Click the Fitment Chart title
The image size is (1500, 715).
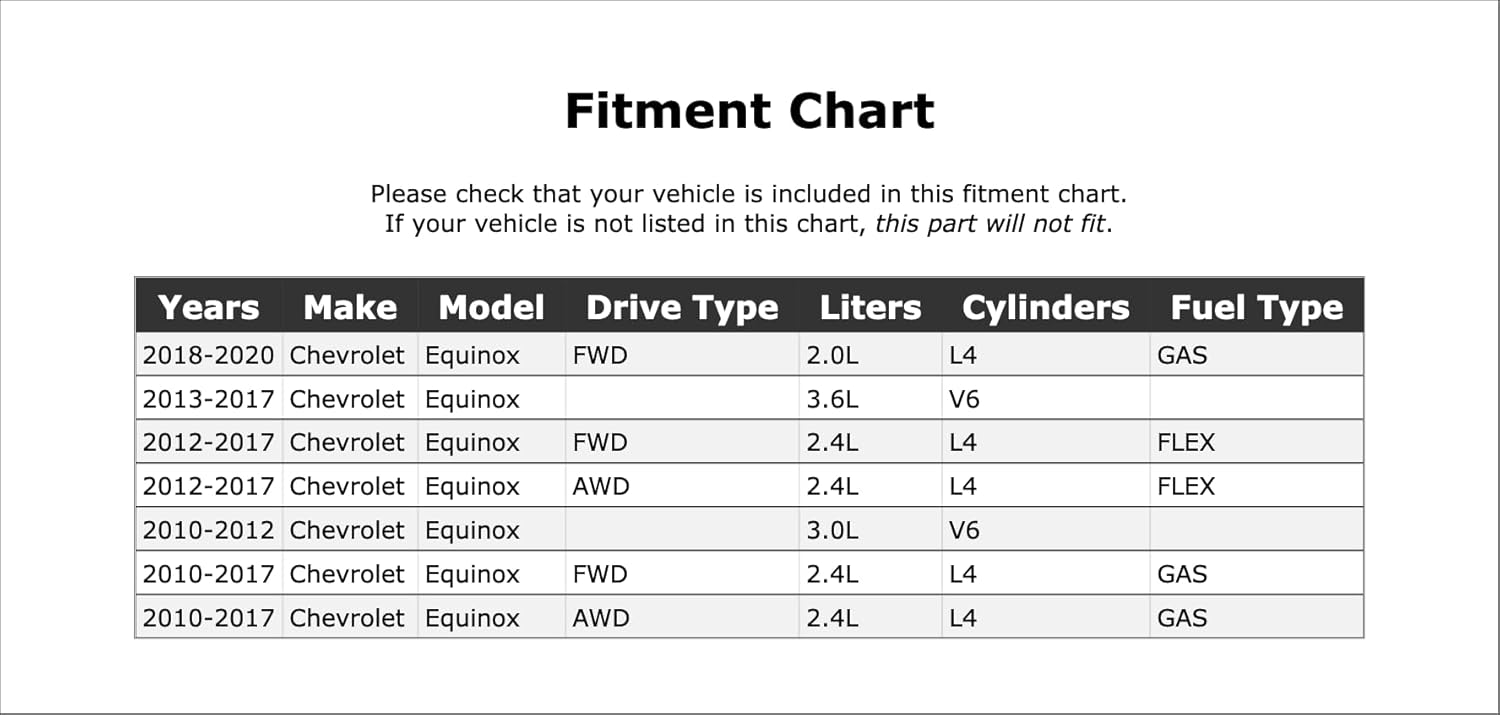click(749, 111)
